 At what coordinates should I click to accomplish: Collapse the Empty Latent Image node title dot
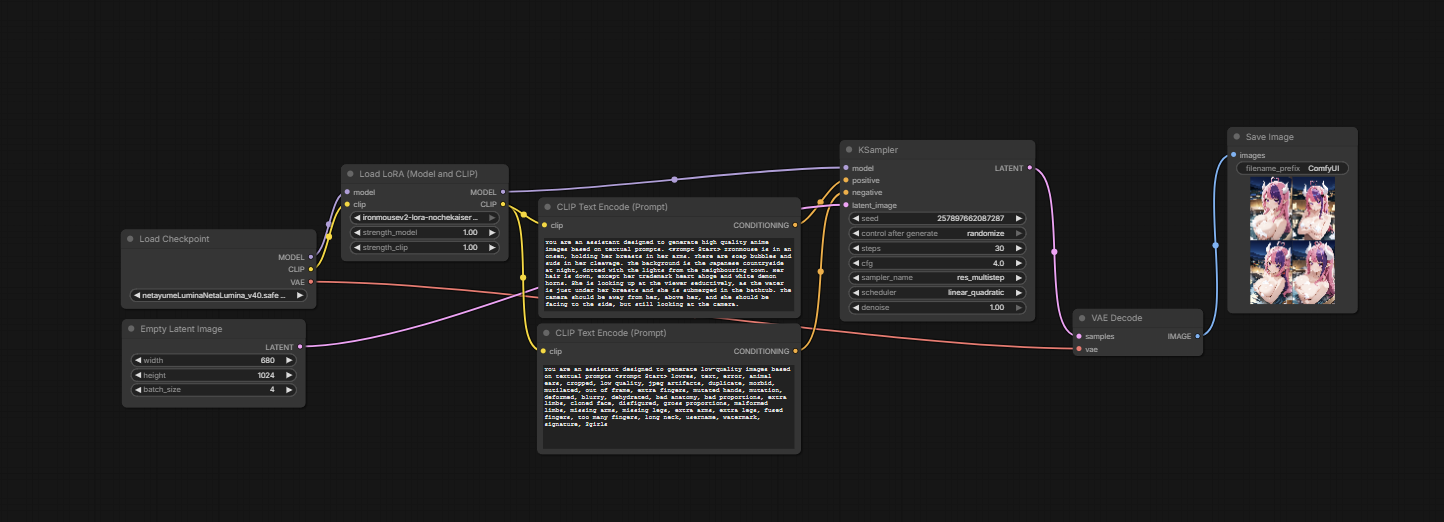click(x=131, y=329)
